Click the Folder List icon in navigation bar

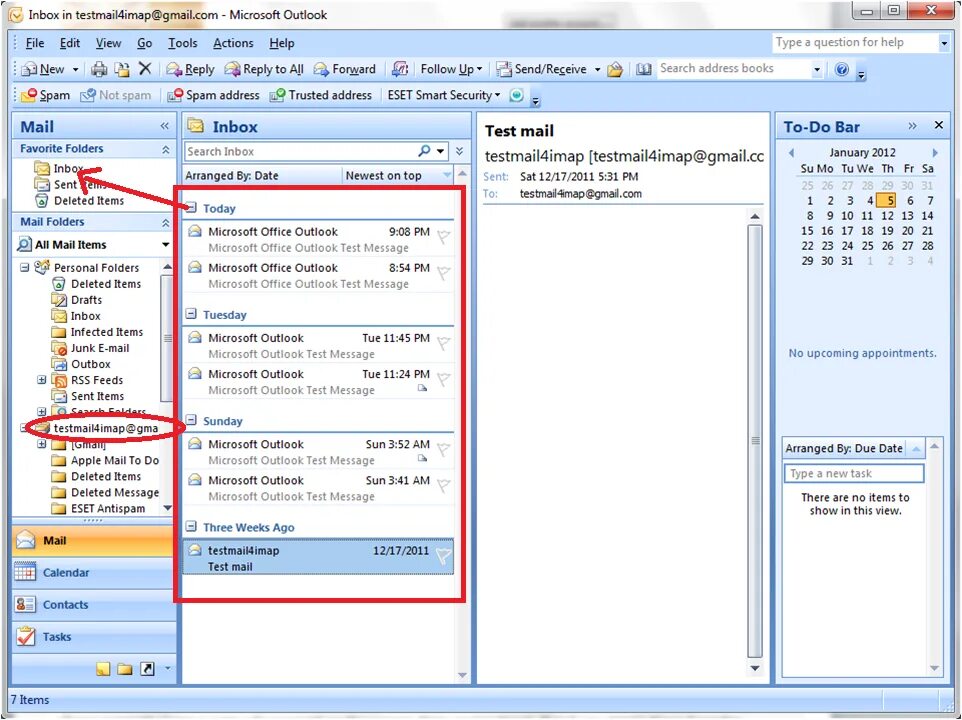(125, 669)
